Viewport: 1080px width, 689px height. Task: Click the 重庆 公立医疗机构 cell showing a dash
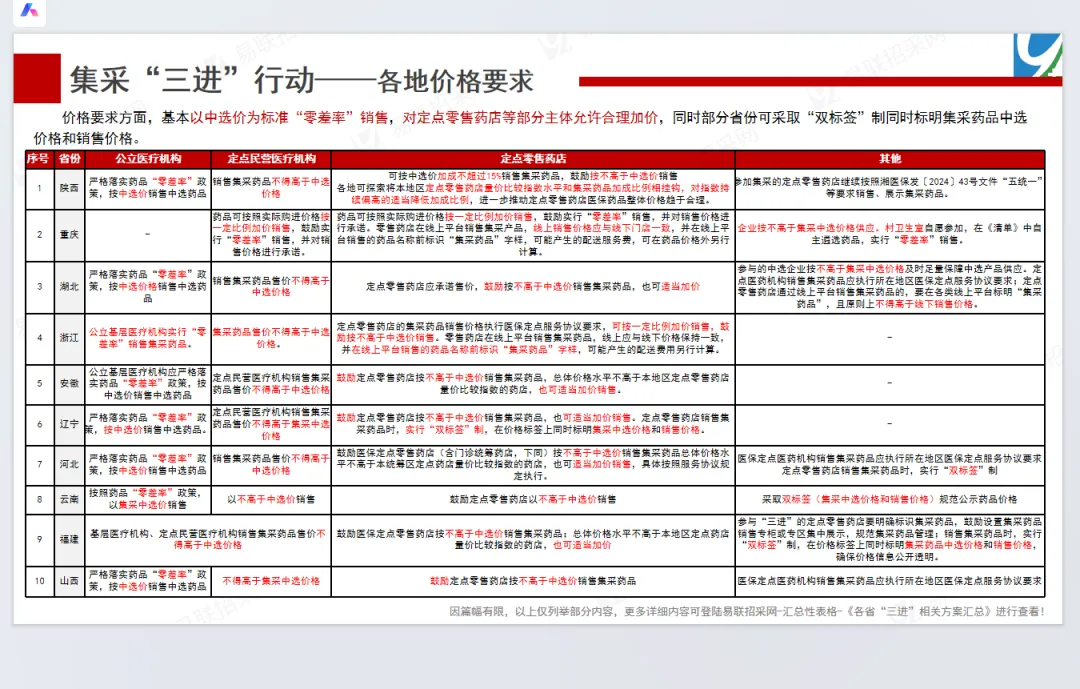click(x=148, y=235)
